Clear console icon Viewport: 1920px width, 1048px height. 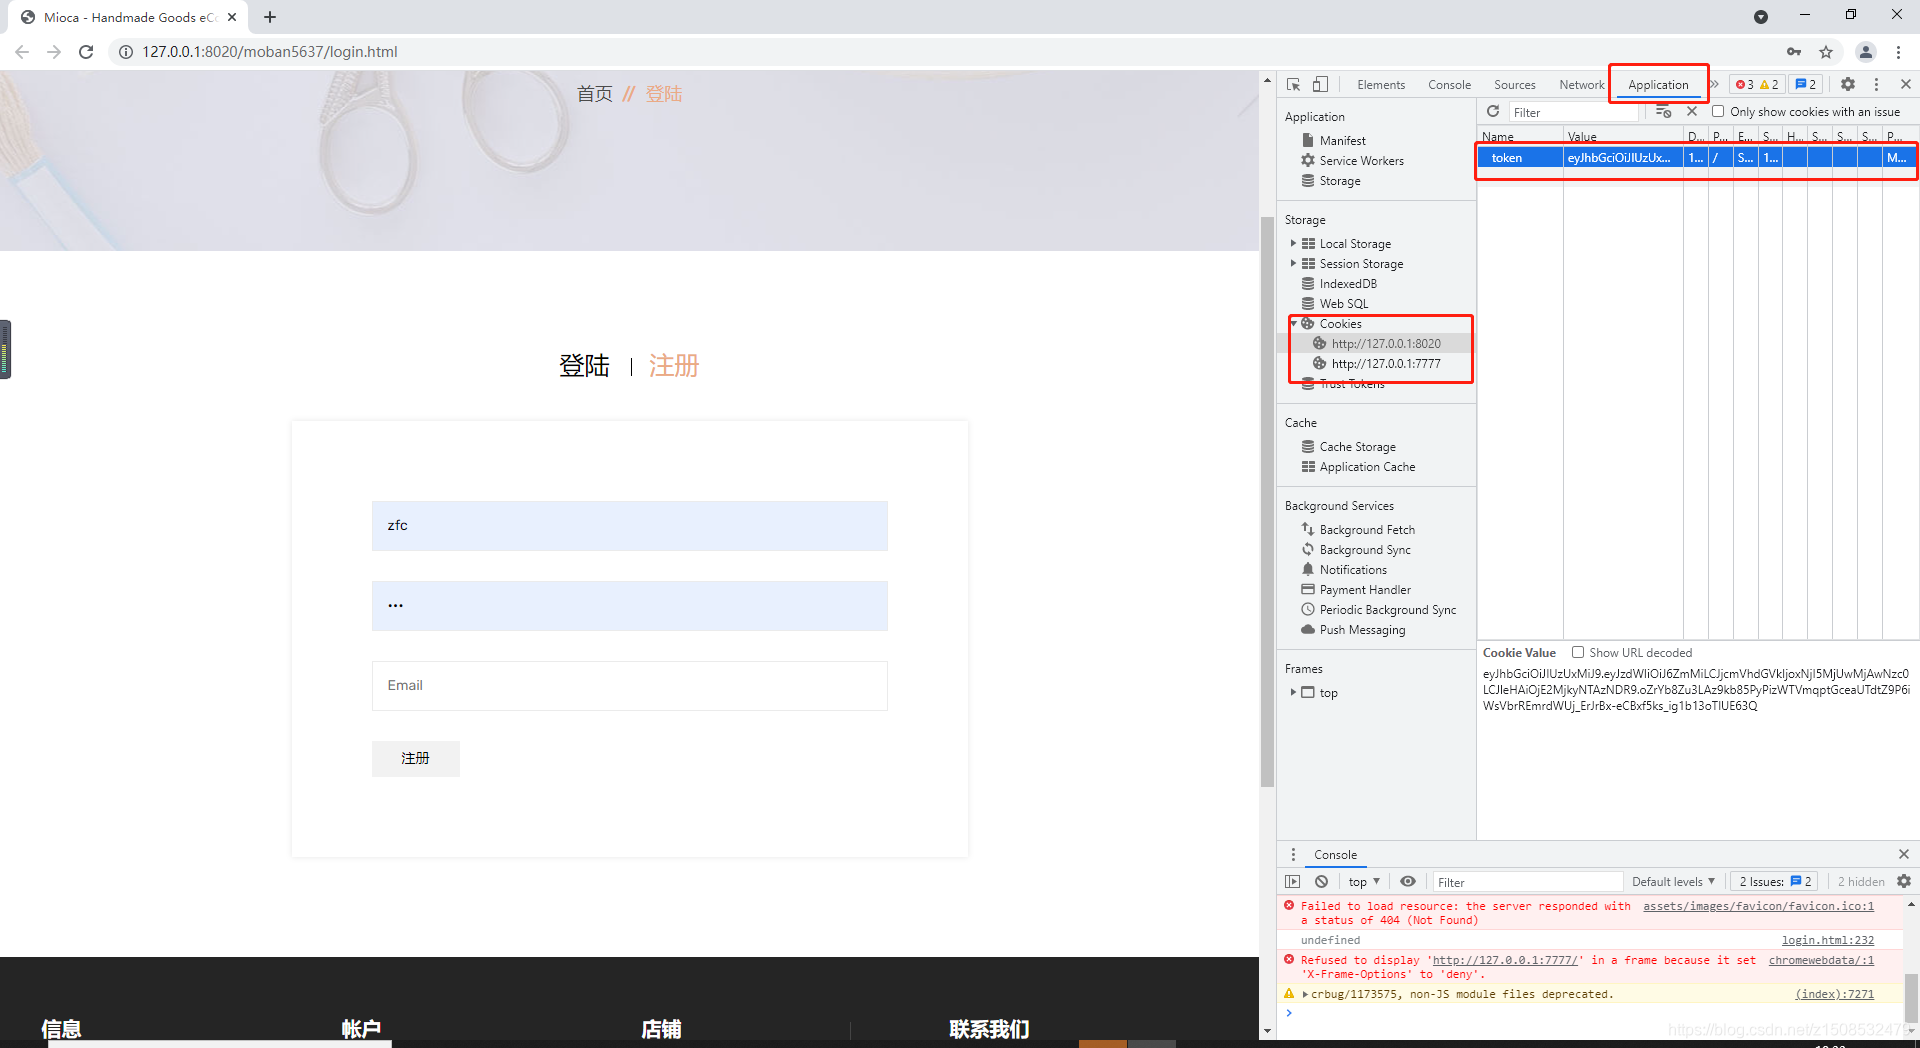pyautogui.click(x=1321, y=882)
